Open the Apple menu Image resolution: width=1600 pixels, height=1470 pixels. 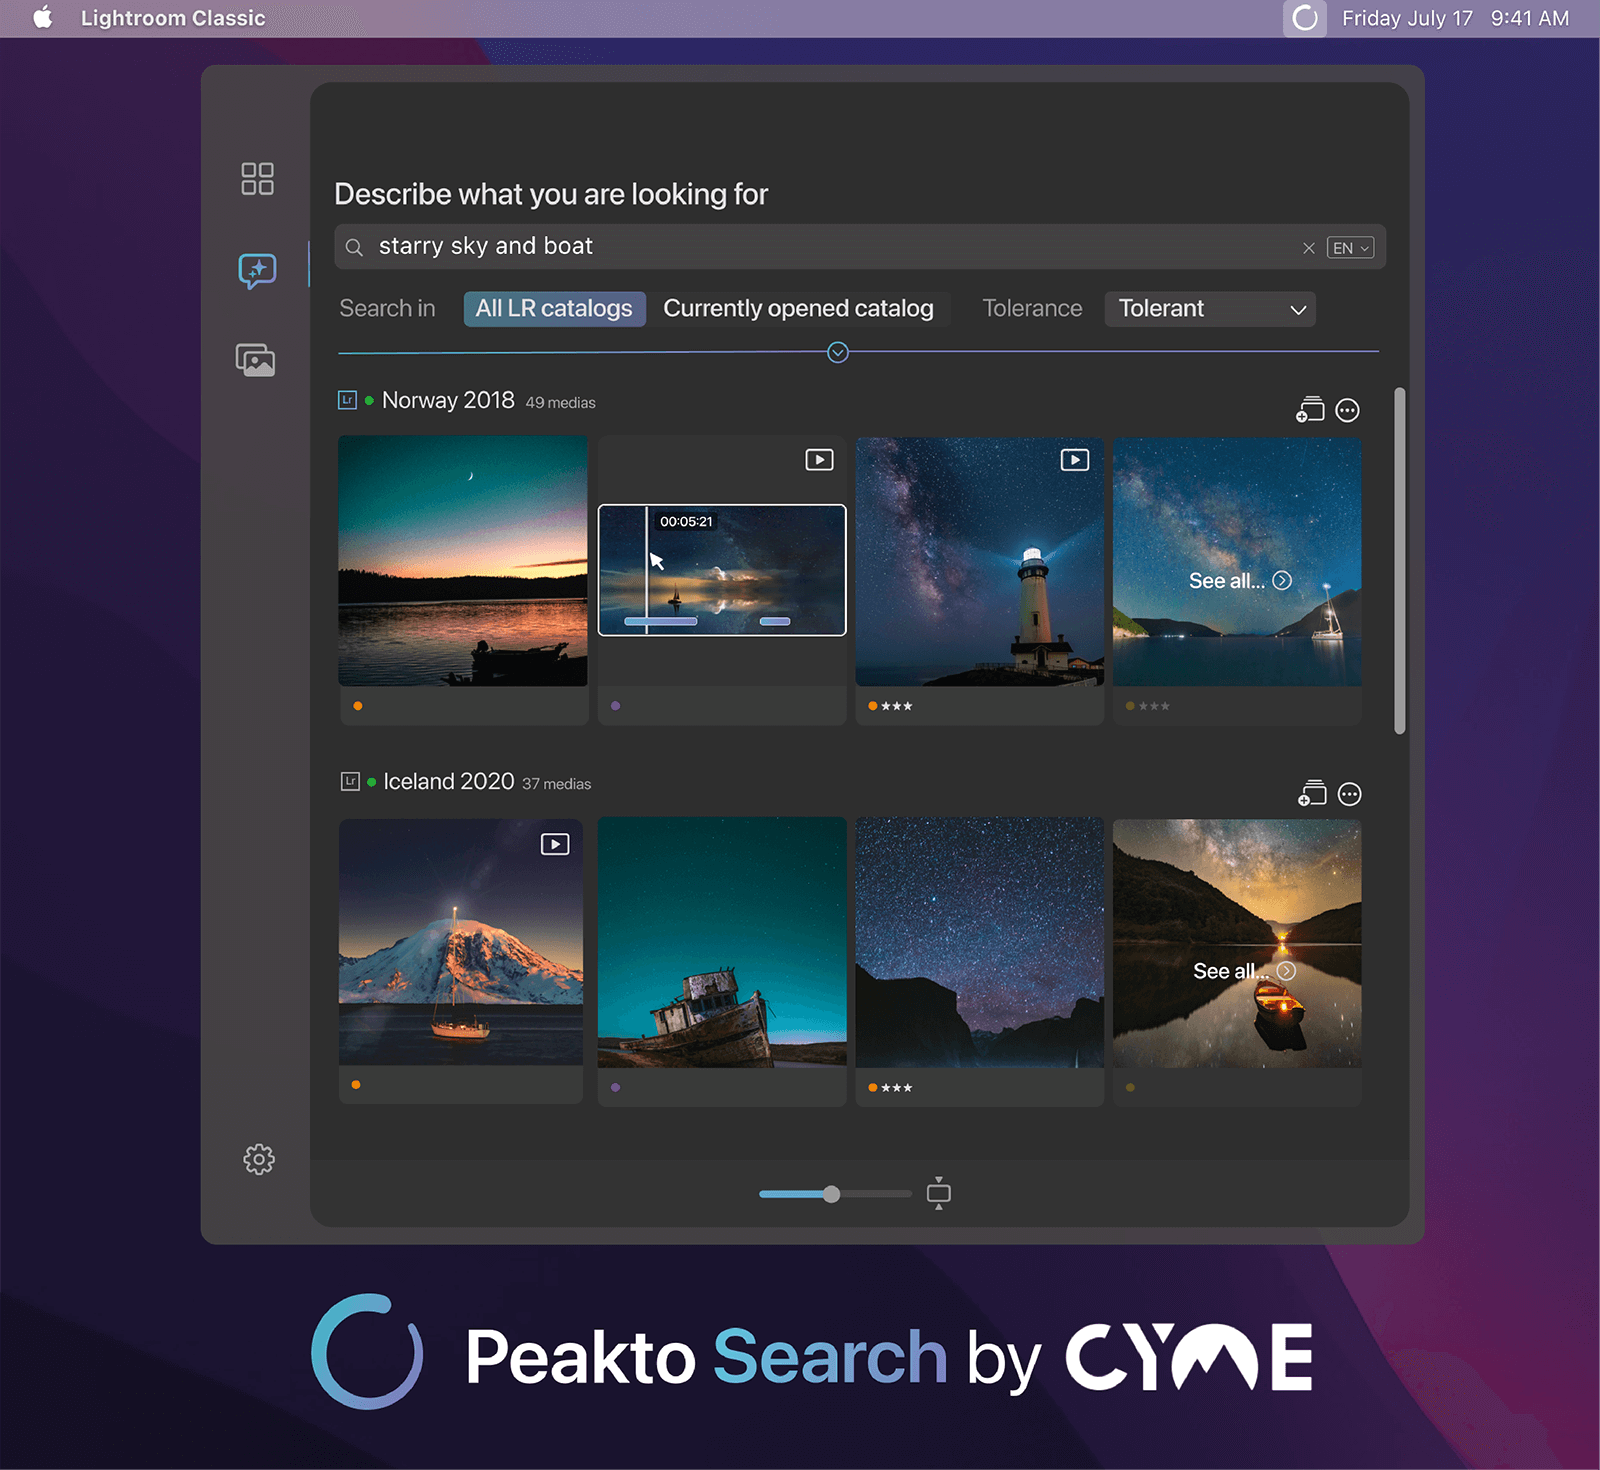pyautogui.click(x=43, y=18)
